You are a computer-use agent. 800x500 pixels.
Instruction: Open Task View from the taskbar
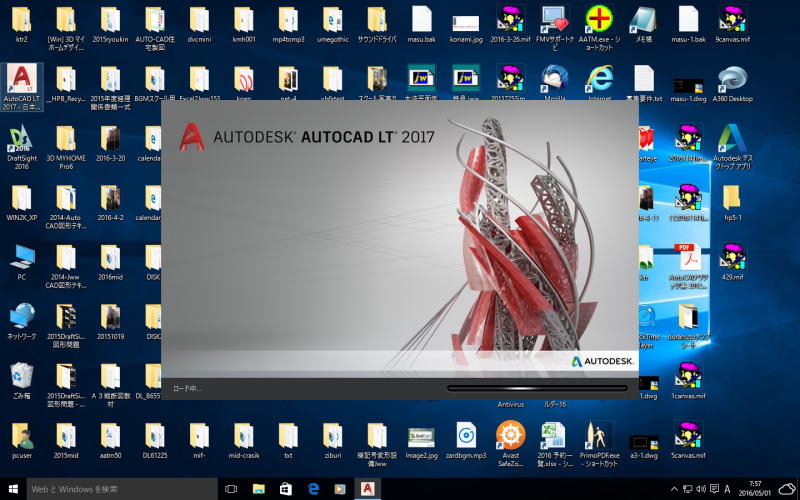point(231,489)
